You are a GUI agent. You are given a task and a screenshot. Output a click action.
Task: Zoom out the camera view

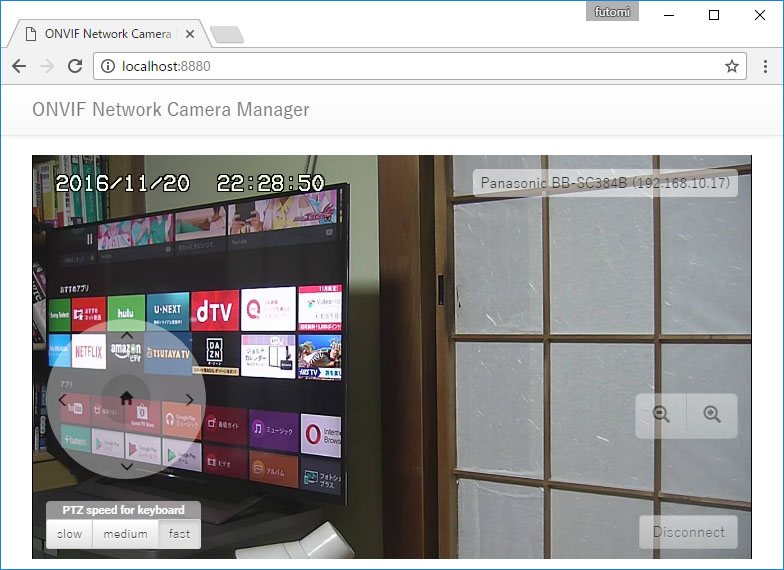click(661, 415)
